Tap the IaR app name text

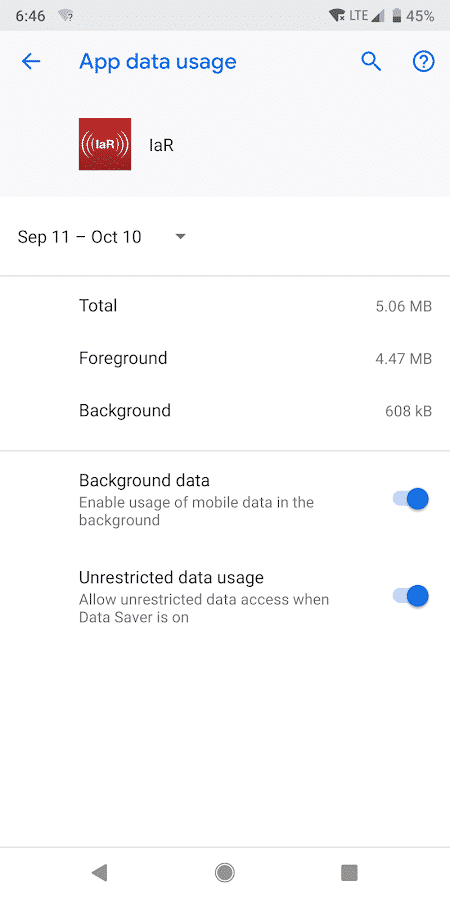pyautogui.click(x=161, y=145)
